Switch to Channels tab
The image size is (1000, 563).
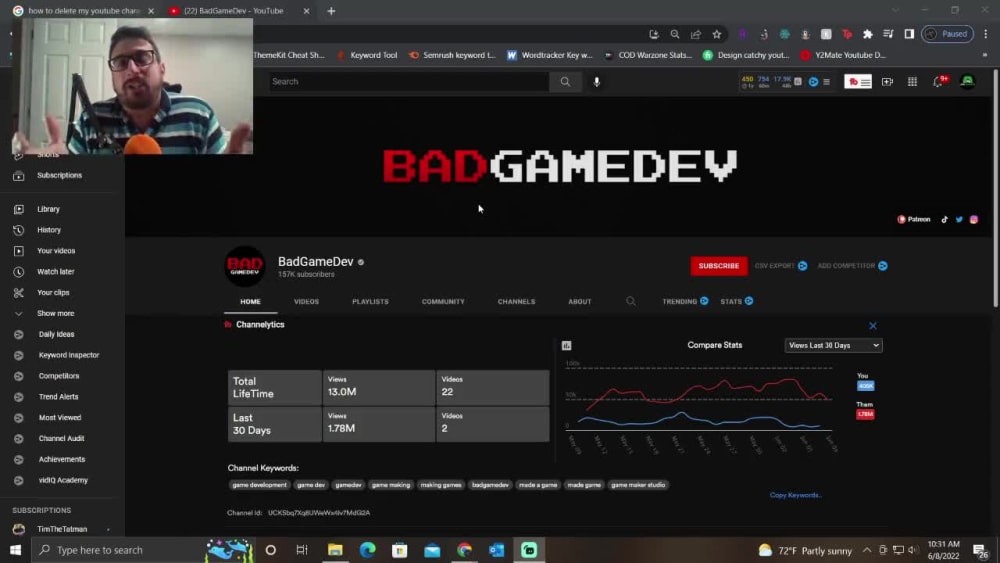pyautogui.click(x=516, y=302)
